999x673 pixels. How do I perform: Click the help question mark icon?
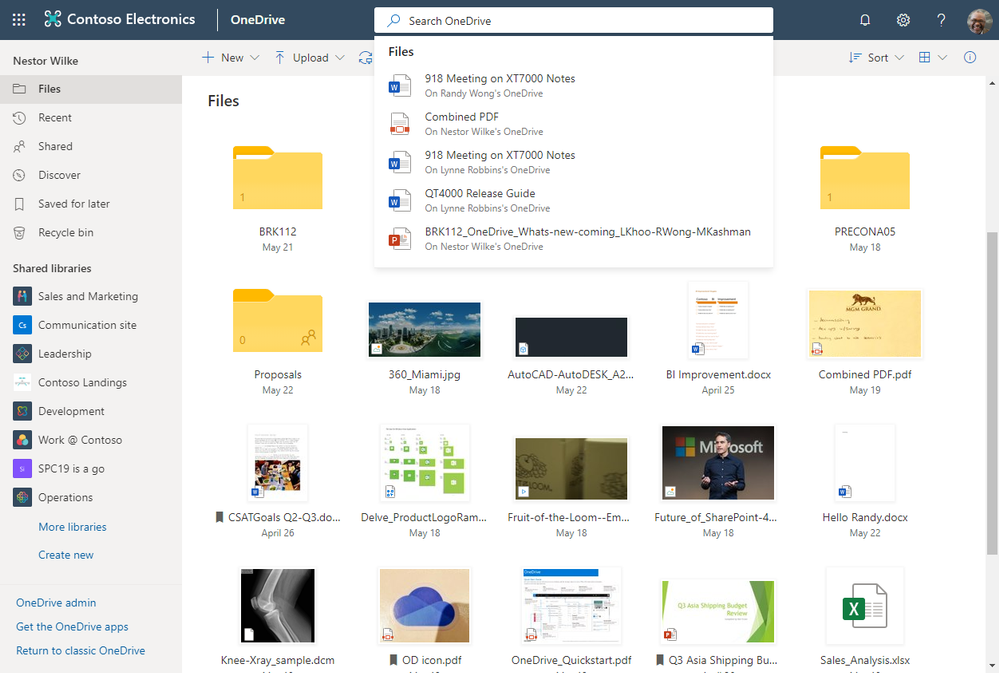click(x=941, y=20)
